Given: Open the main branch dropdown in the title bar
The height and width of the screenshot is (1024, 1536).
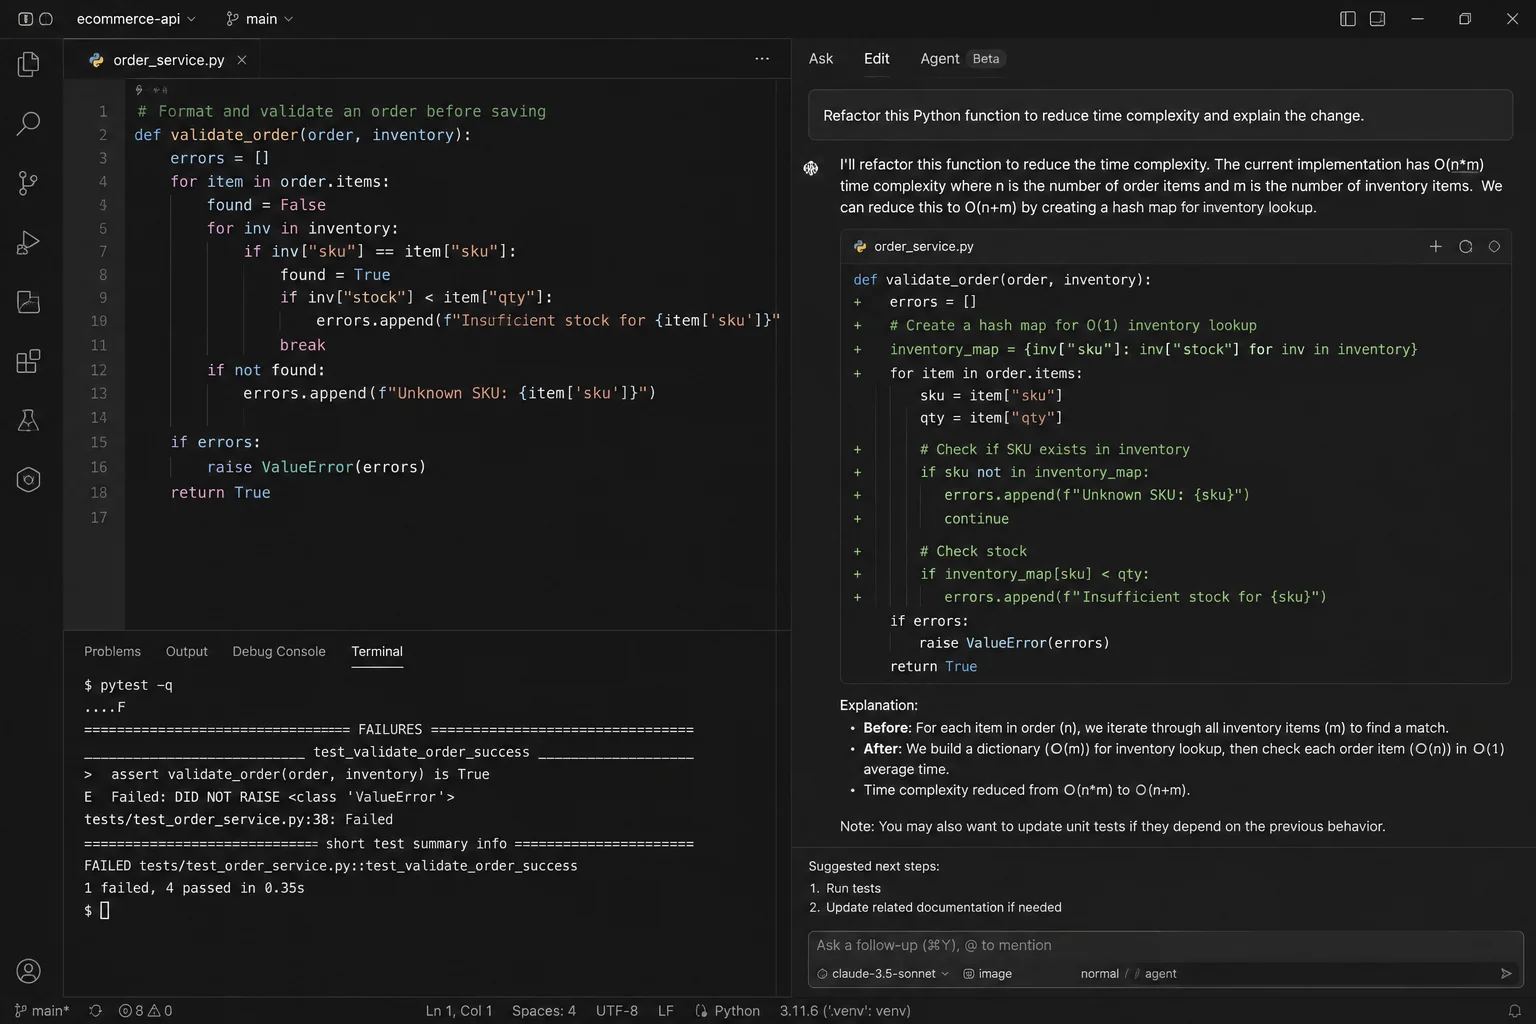Looking at the screenshot, I should tap(259, 19).
